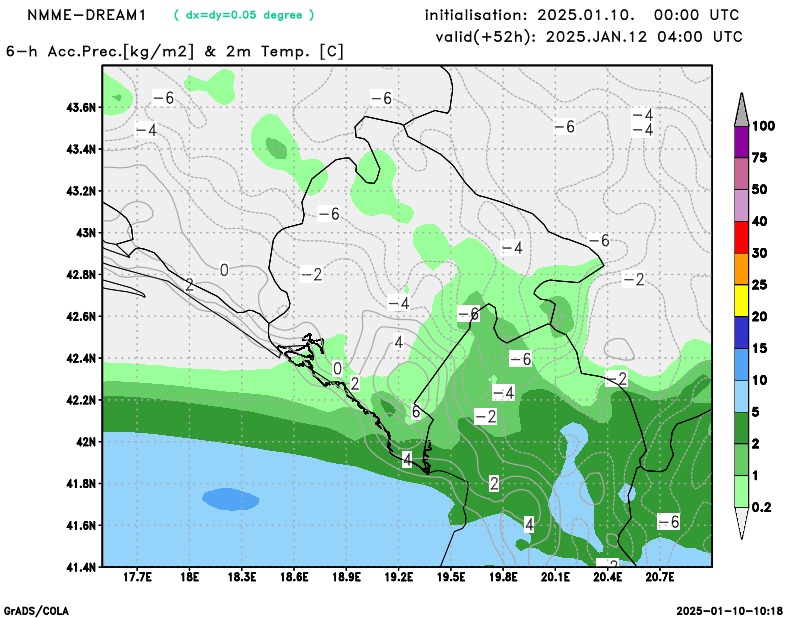Click the GrADS/COLA credit text
The image size is (800, 618).
pos(36,611)
